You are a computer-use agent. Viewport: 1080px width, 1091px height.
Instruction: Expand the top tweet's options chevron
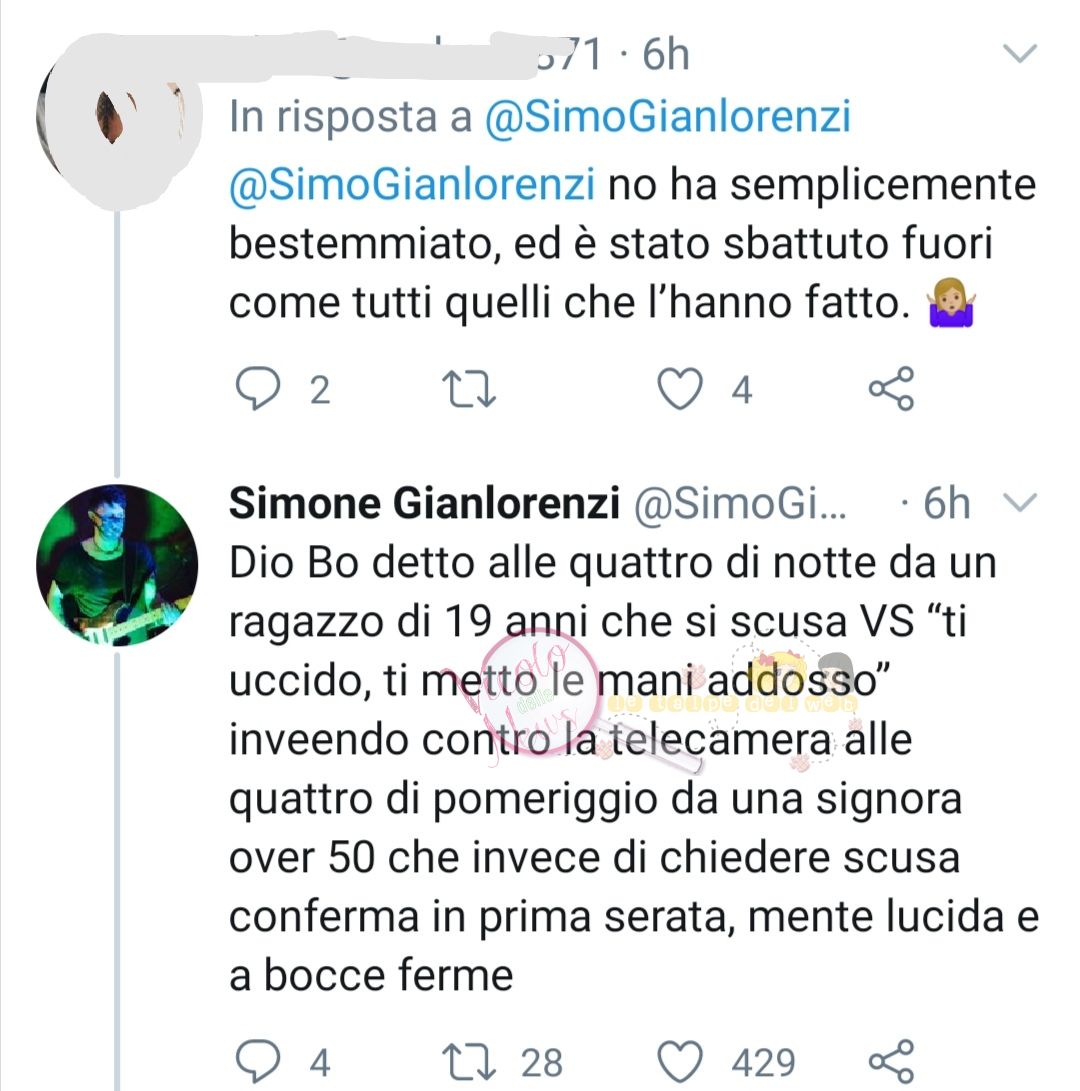(x=1021, y=52)
